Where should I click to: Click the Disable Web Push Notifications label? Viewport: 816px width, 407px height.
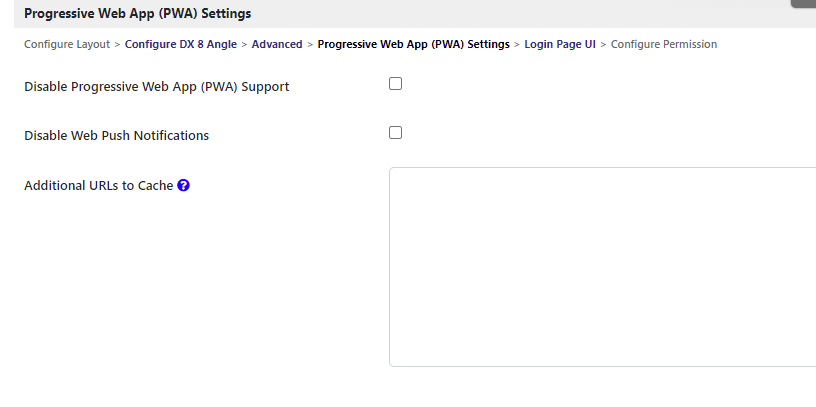(116, 136)
